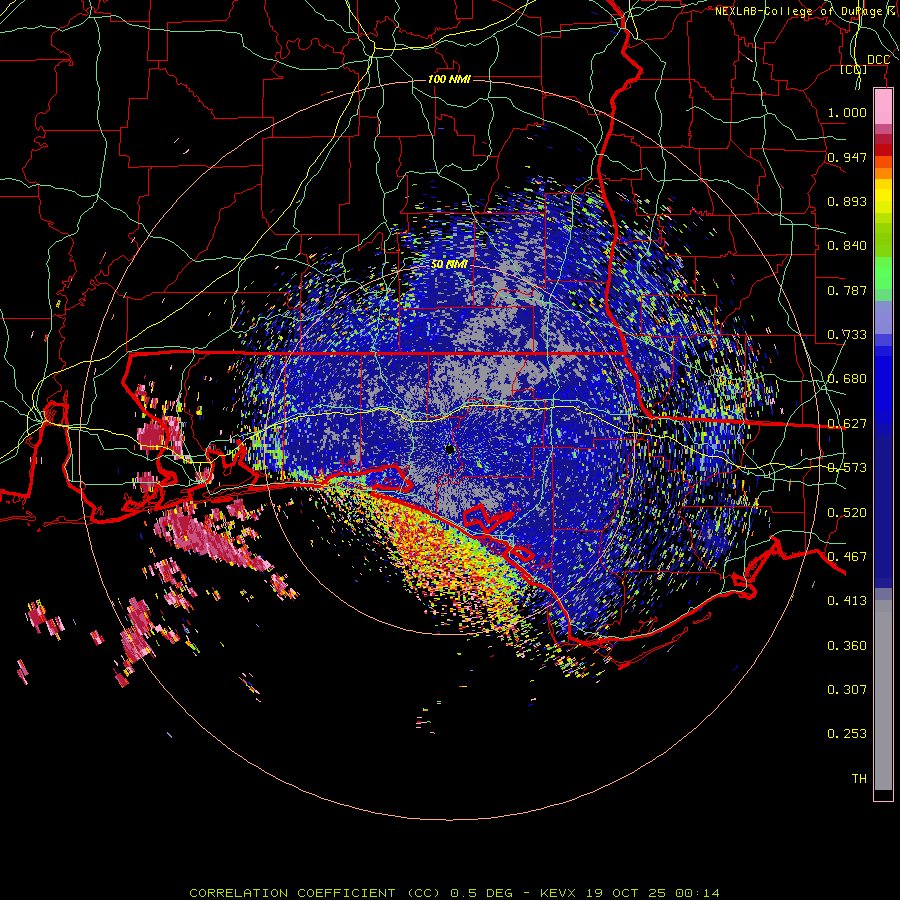Screen dimensions: 900x900
Task: Click the DCC product label above the legend
Action: coord(878,60)
